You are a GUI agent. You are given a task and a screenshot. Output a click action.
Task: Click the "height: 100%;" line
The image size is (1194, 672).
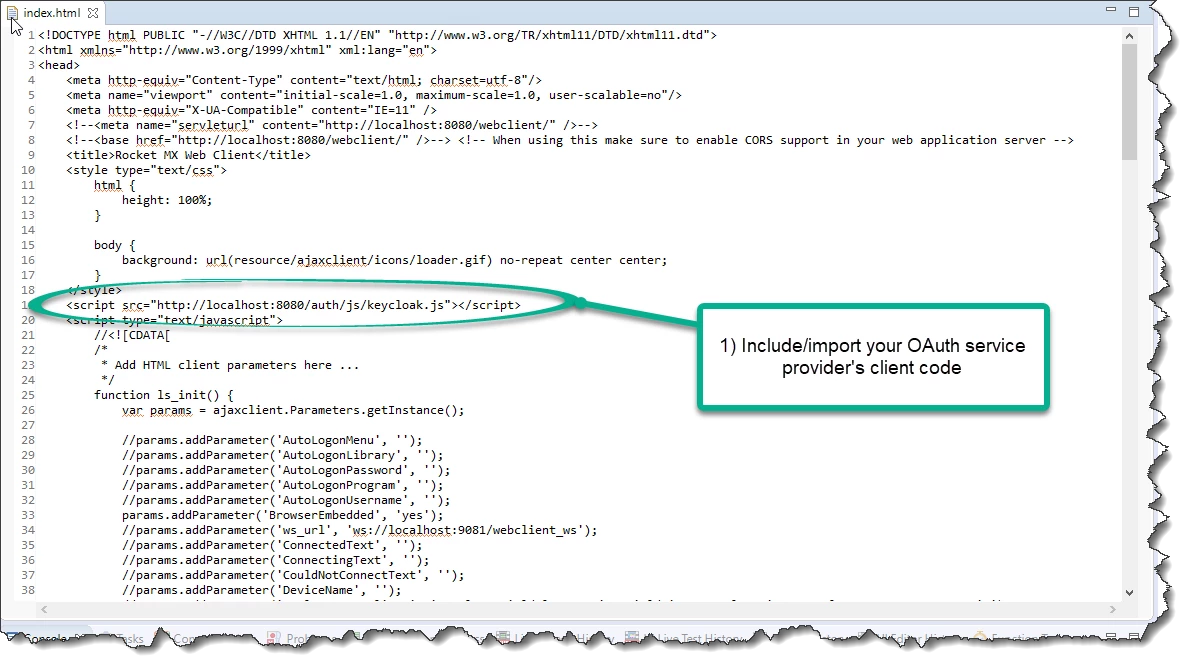[x=167, y=200]
